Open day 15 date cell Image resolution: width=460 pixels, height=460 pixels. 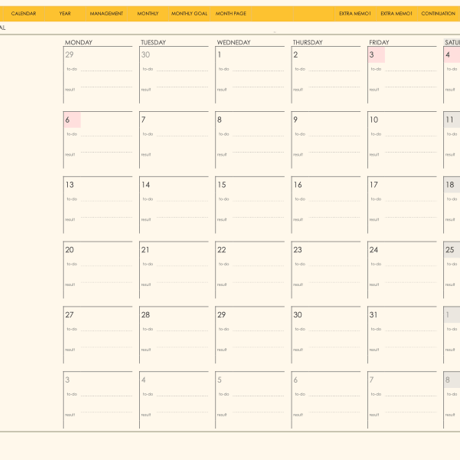222,185
